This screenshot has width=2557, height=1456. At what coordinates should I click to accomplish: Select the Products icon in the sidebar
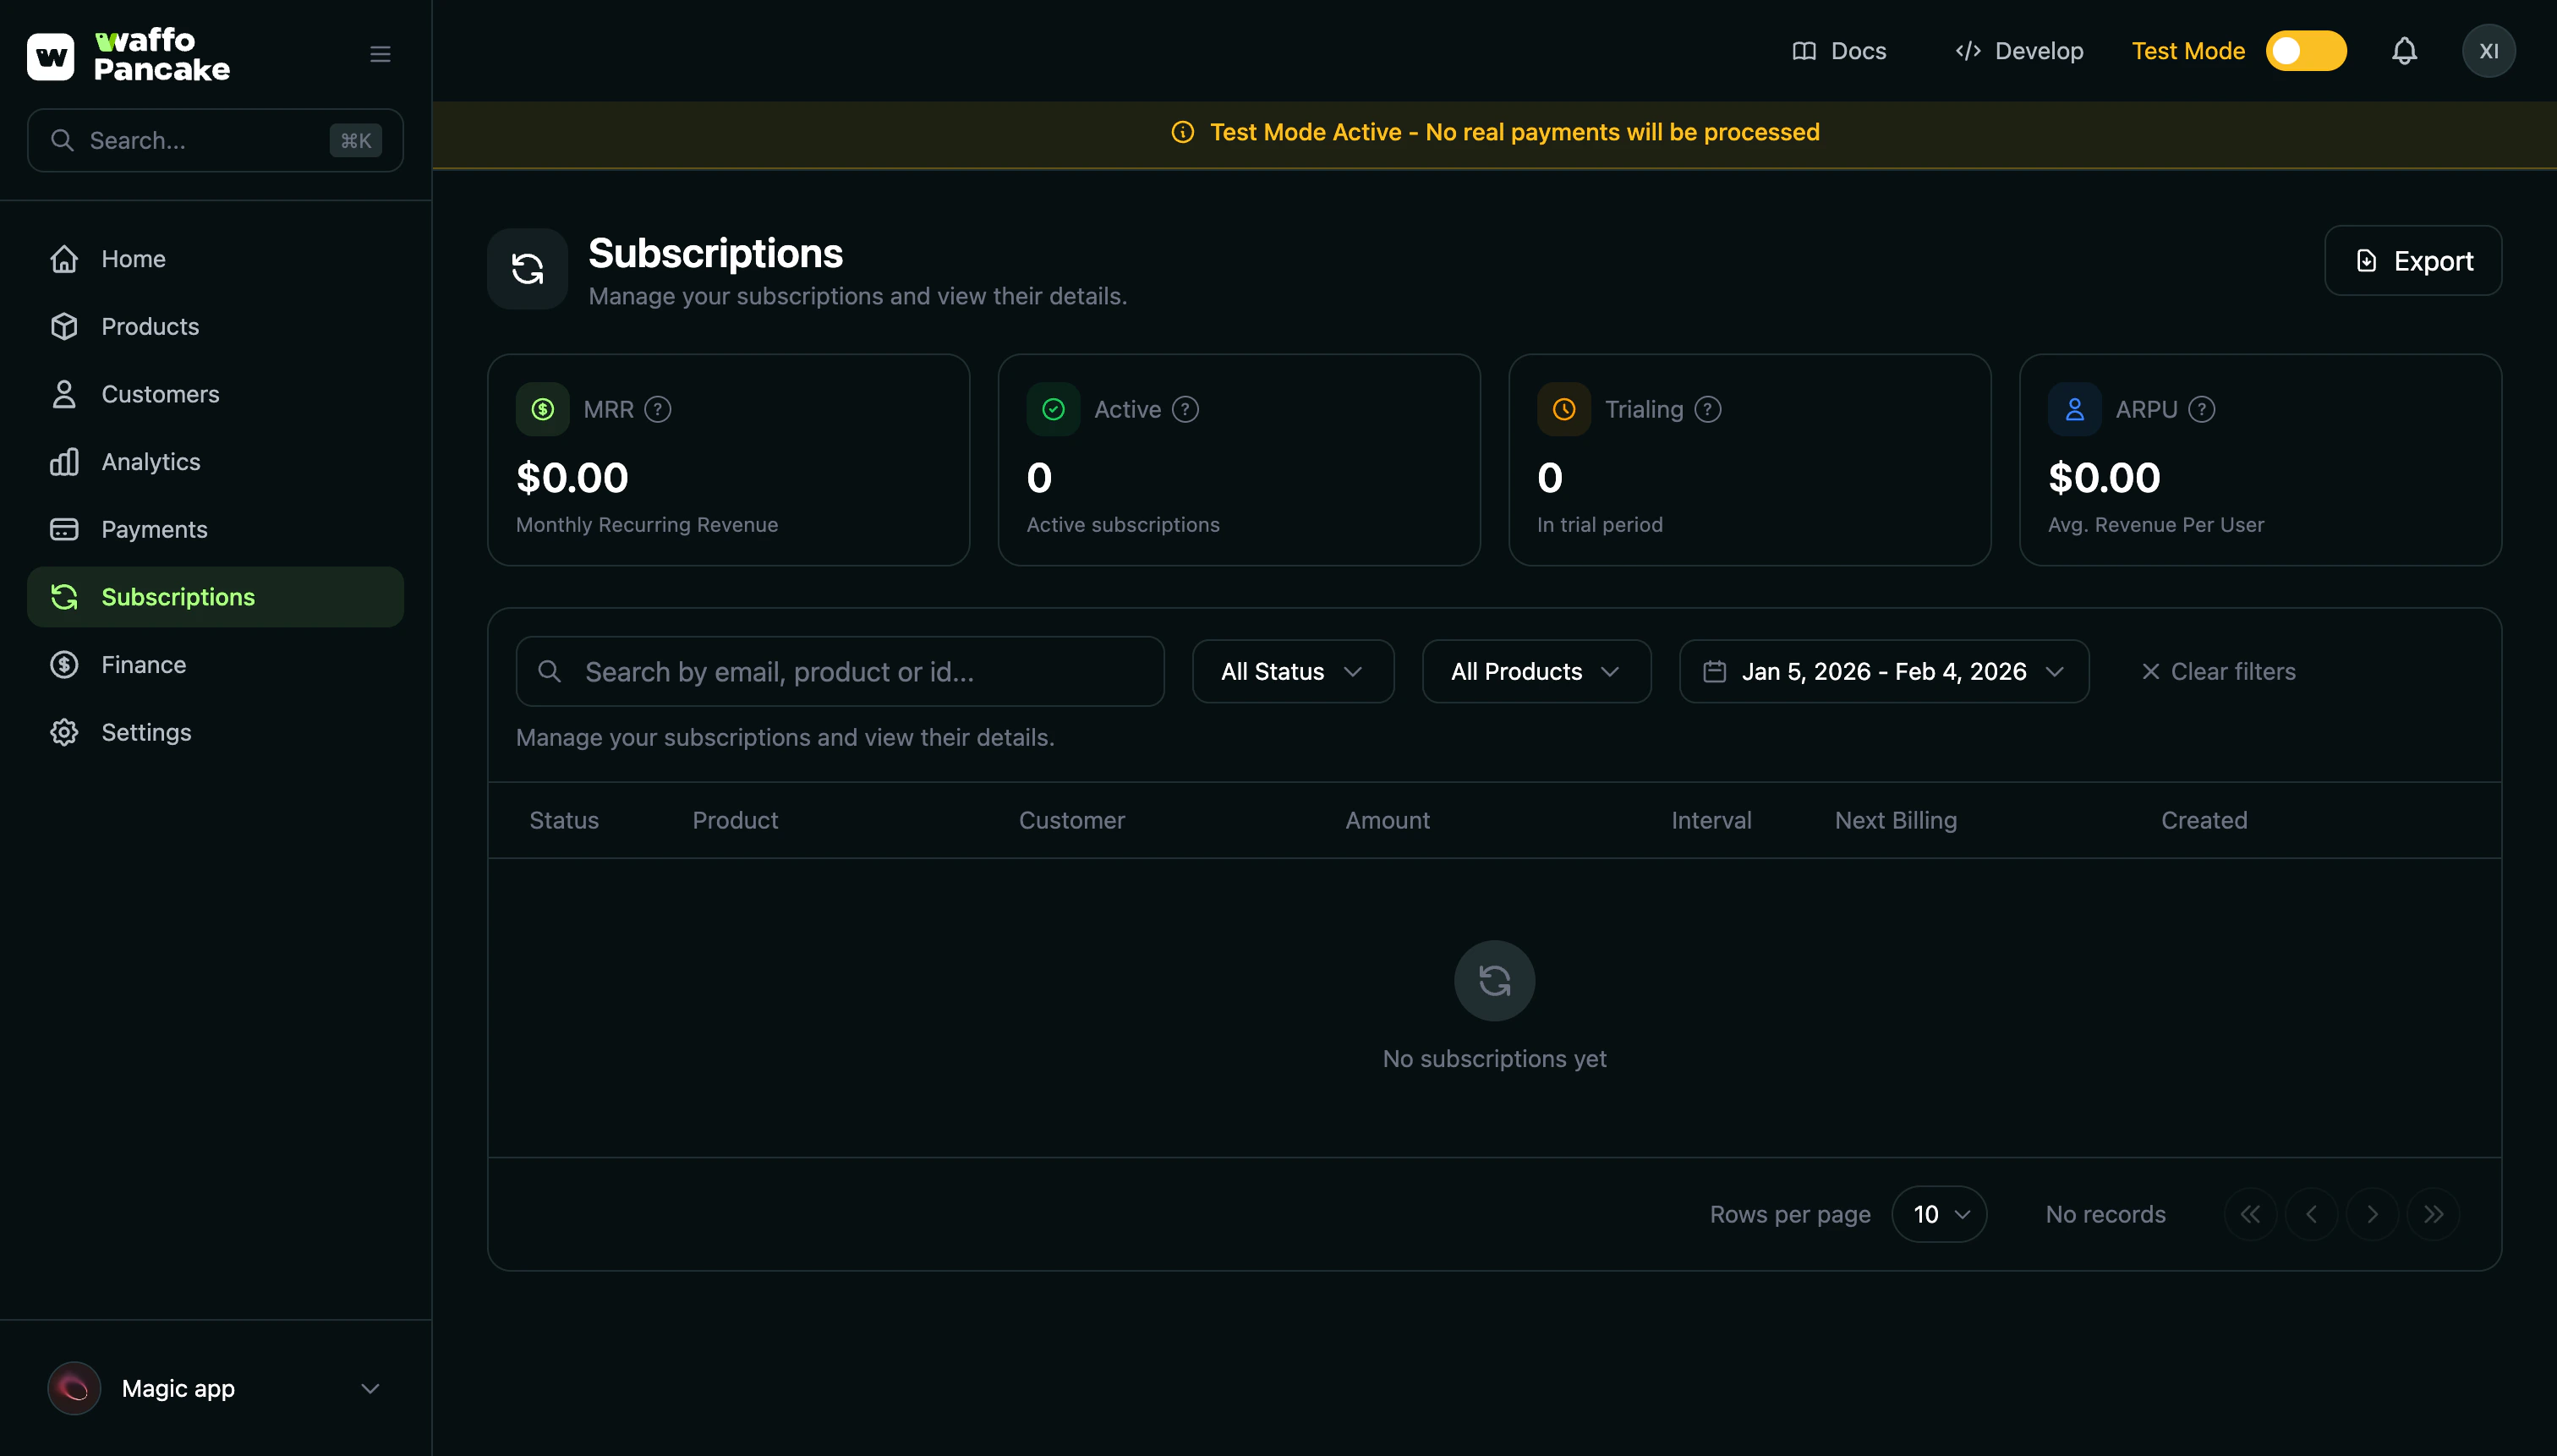pos(64,326)
